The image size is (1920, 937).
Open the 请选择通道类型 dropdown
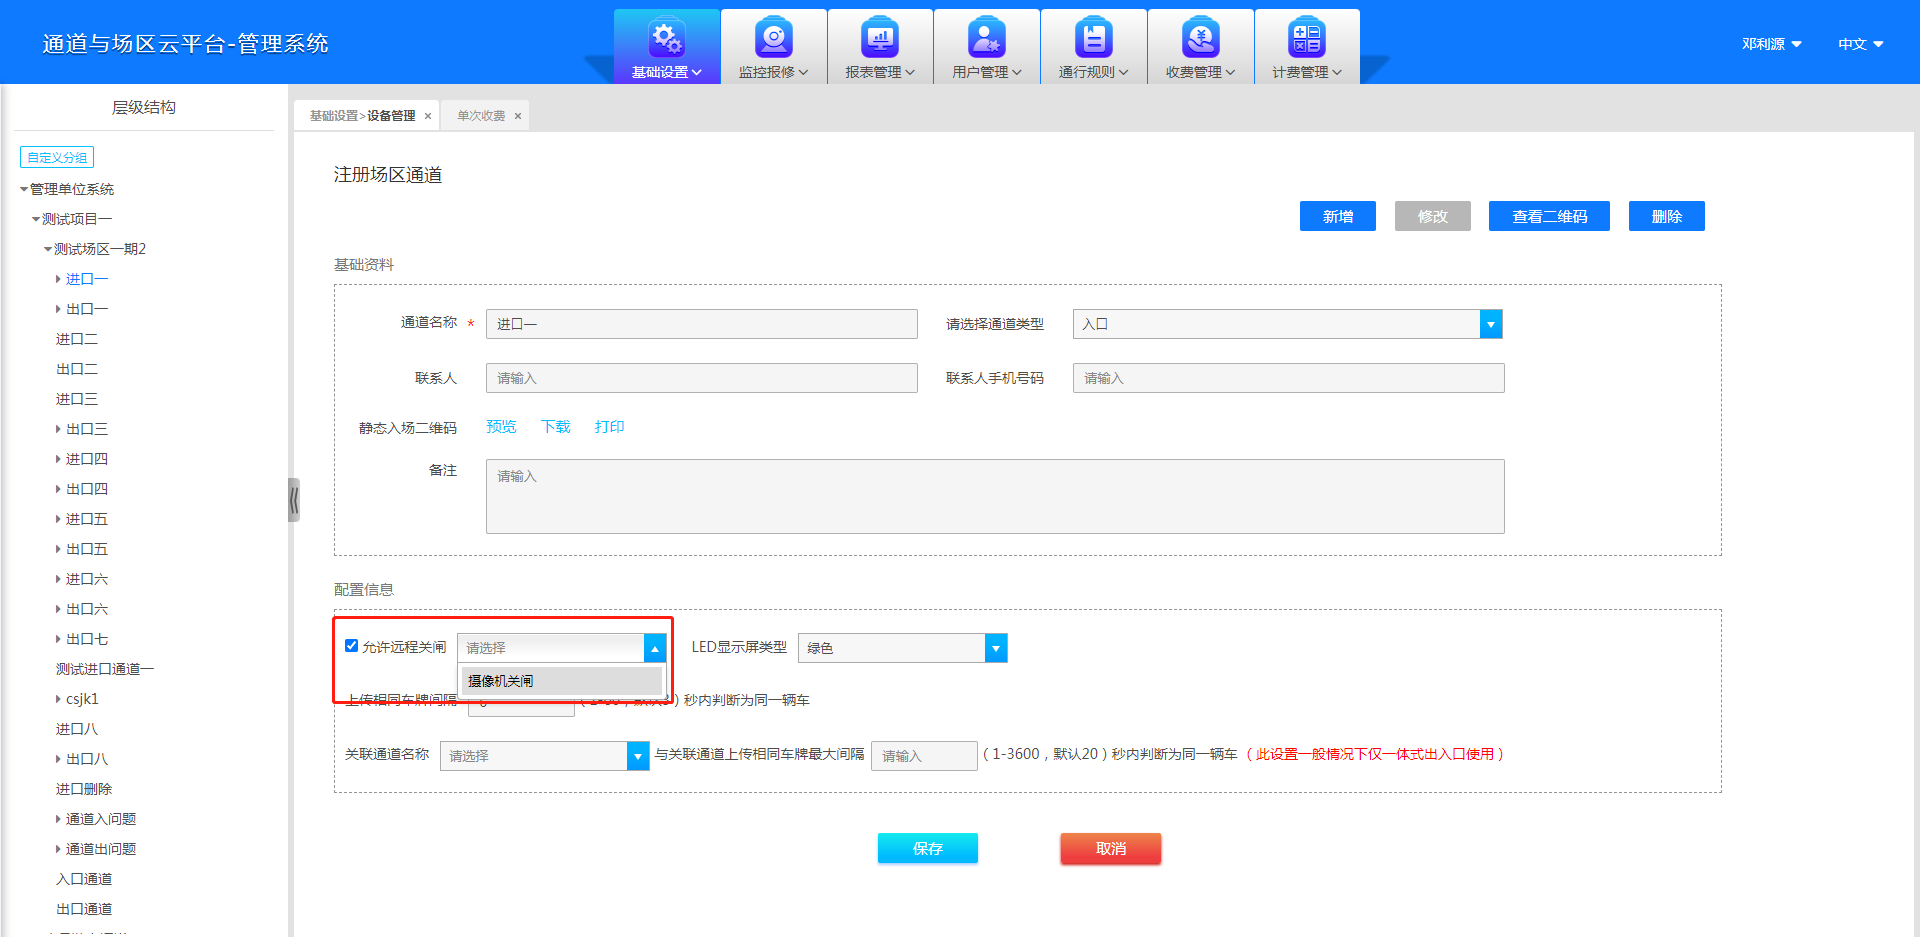point(1490,324)
